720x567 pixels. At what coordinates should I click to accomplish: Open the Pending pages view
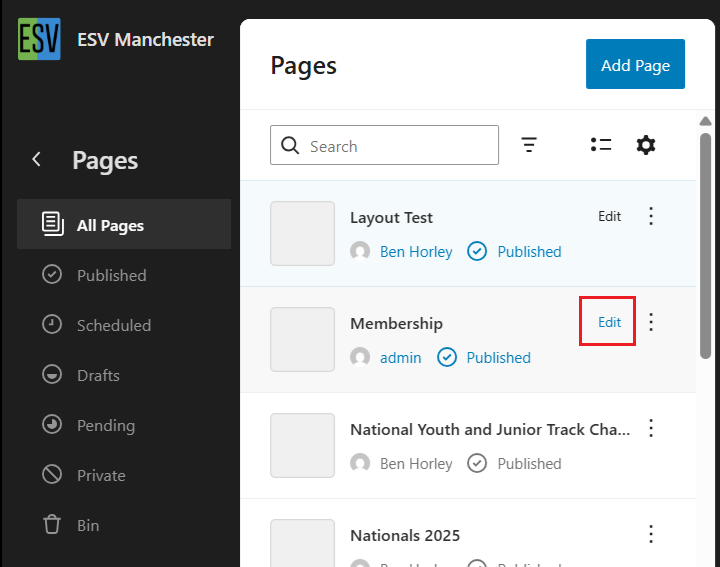click(105, 425)
